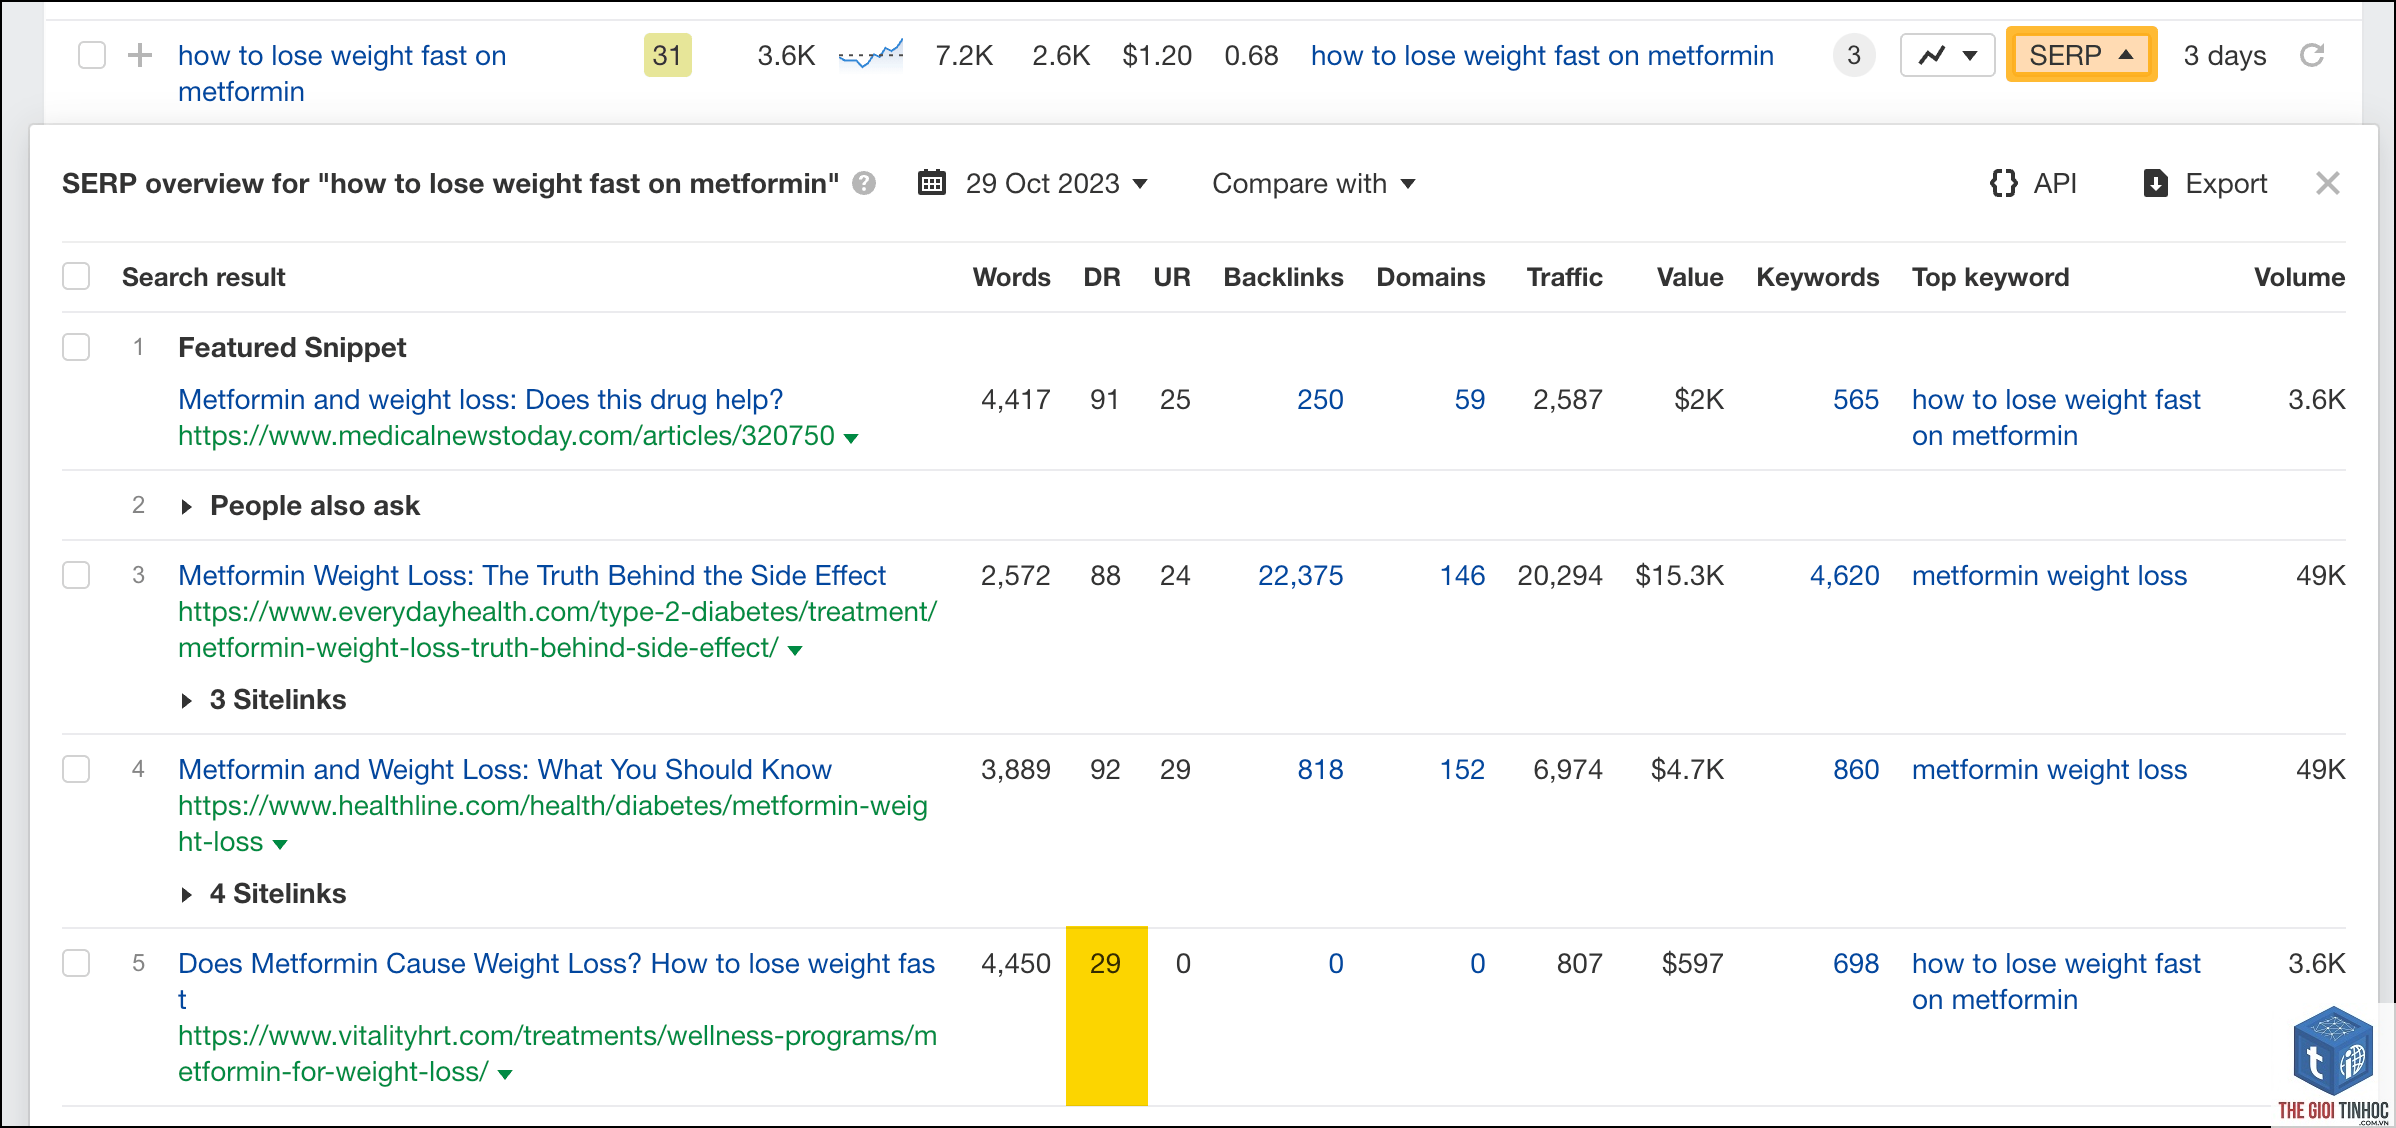Click the Export button label

(x=2226, y=183)
